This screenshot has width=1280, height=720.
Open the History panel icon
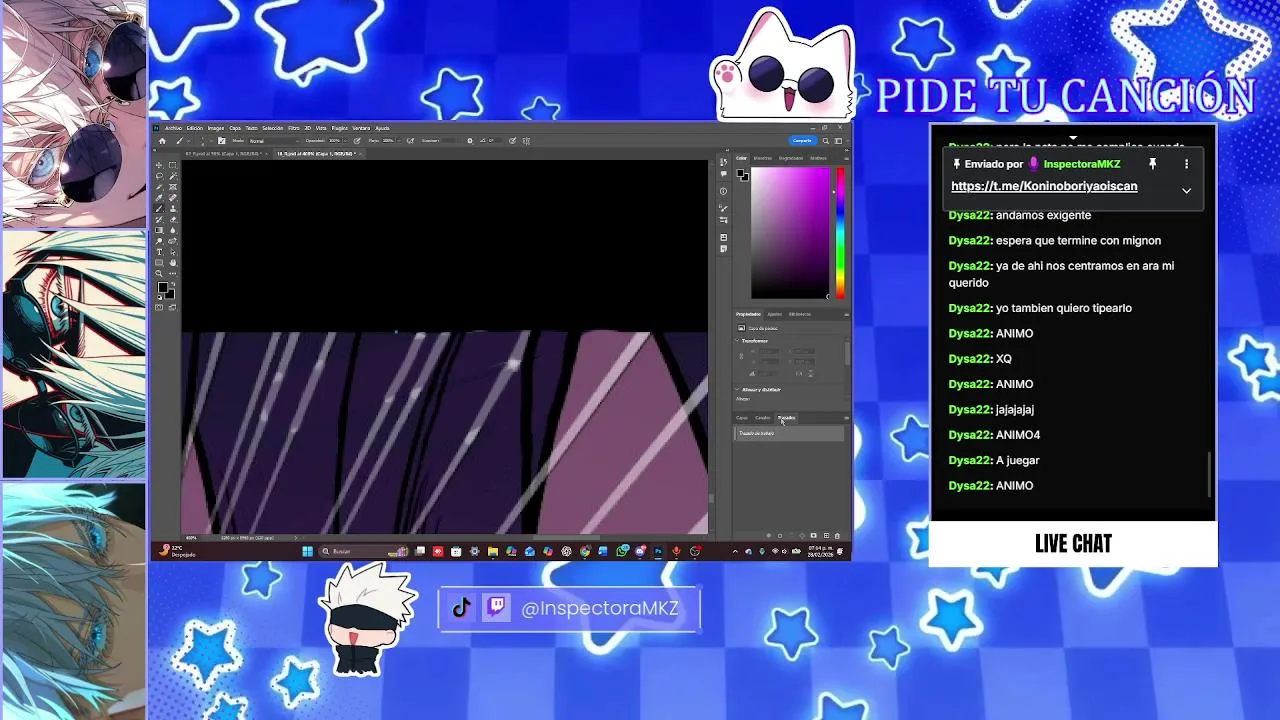click(x=723, y=162)
